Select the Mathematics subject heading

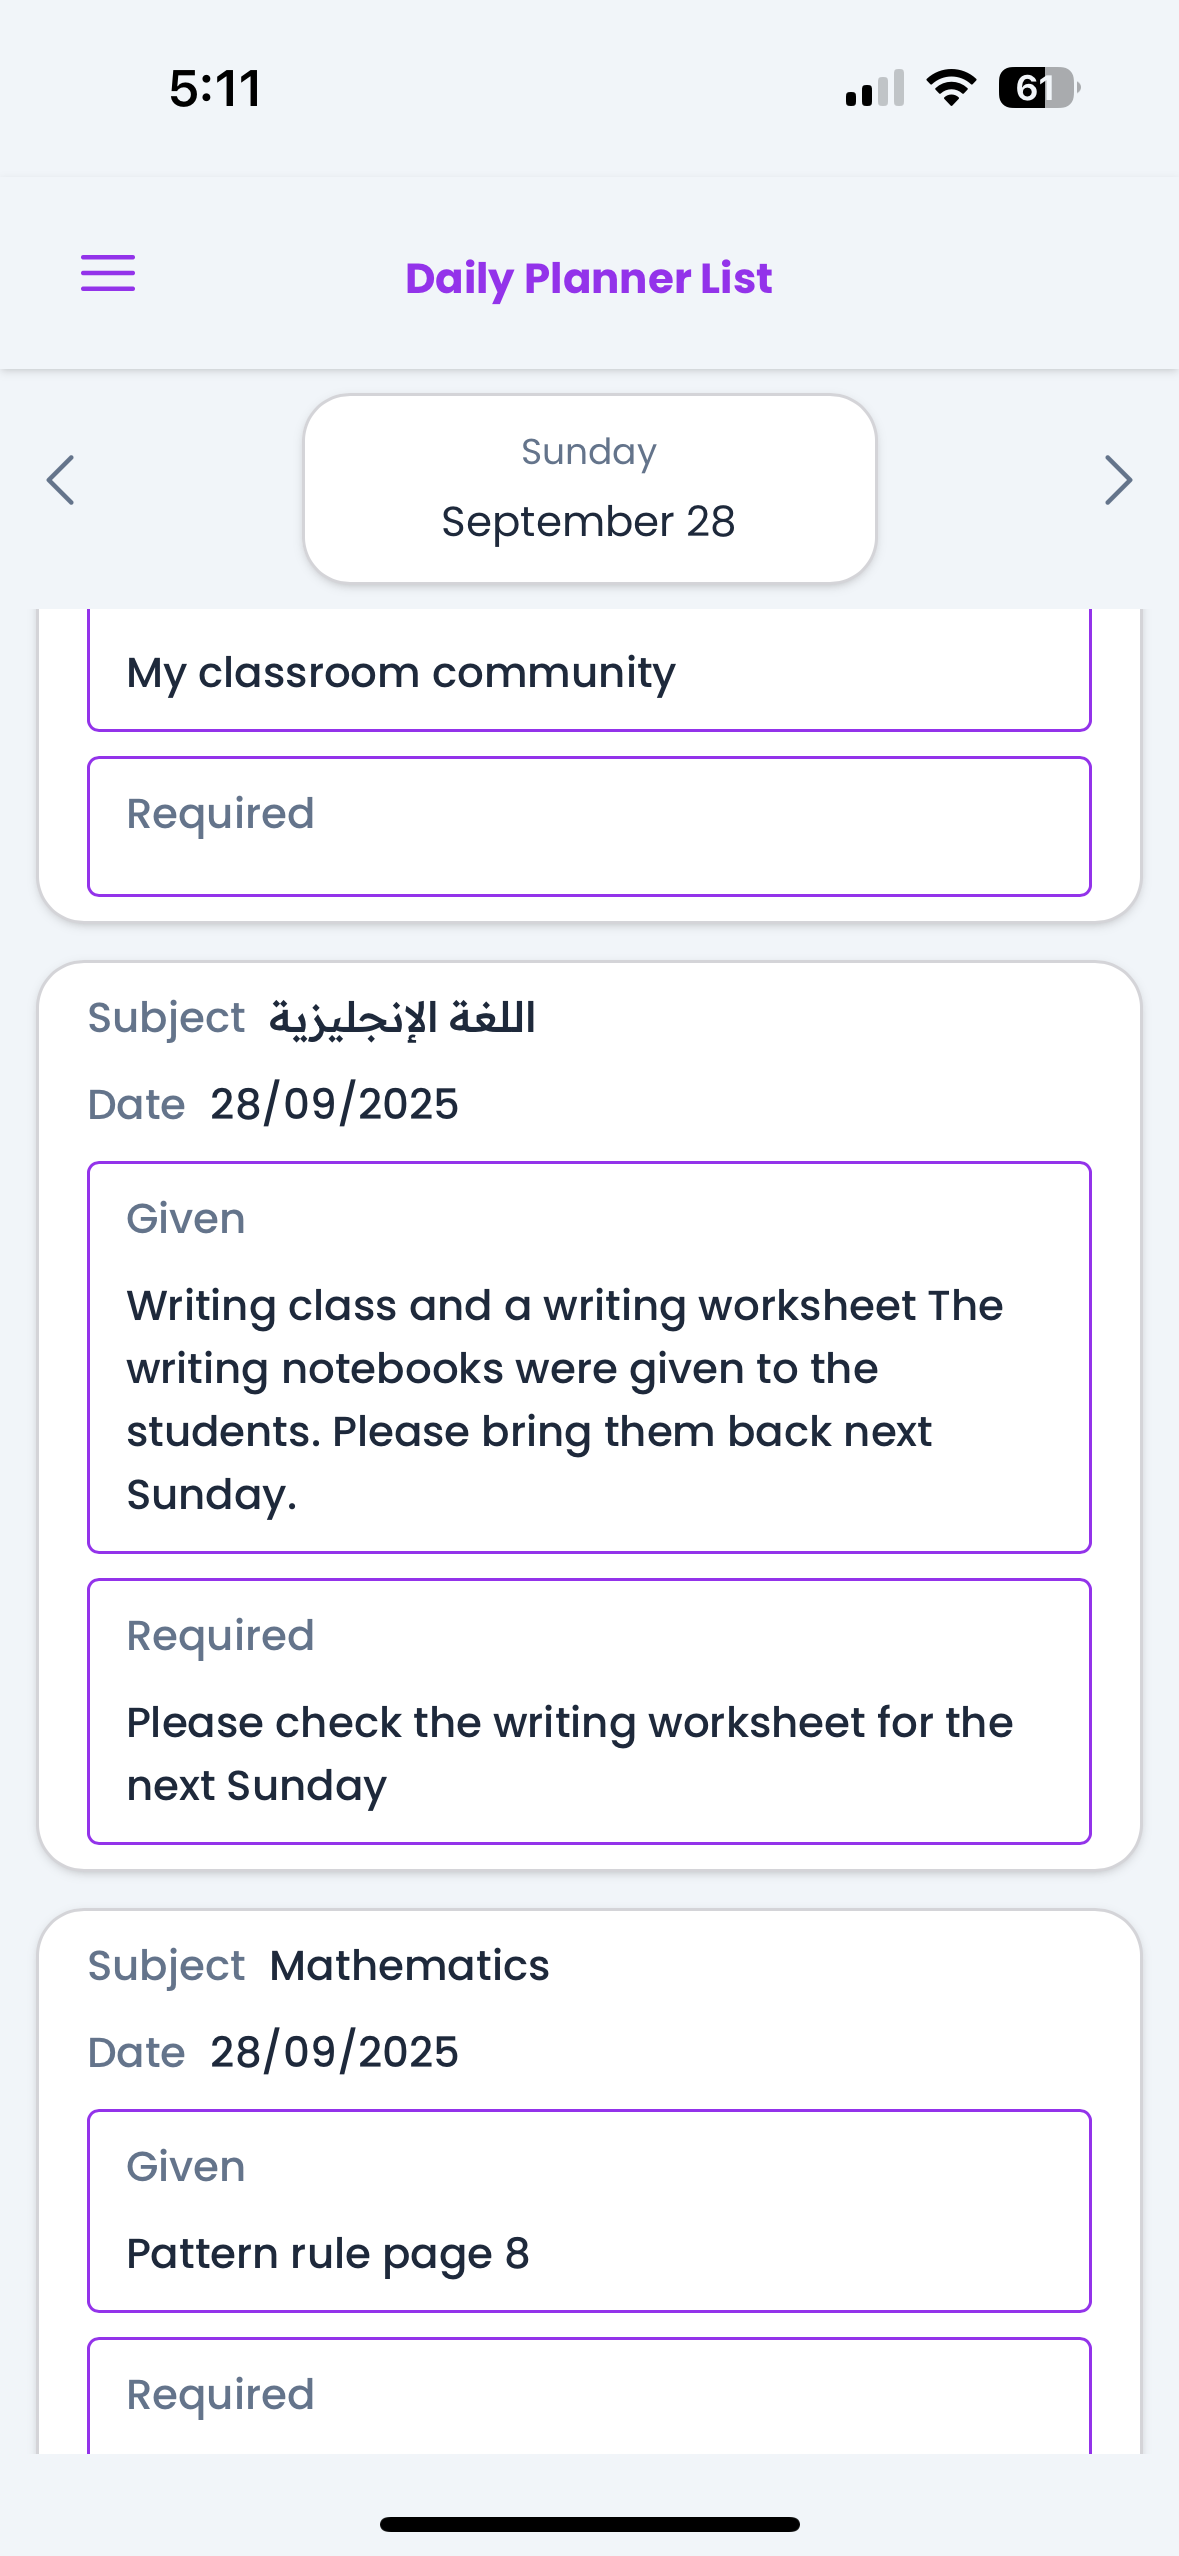409,1966
